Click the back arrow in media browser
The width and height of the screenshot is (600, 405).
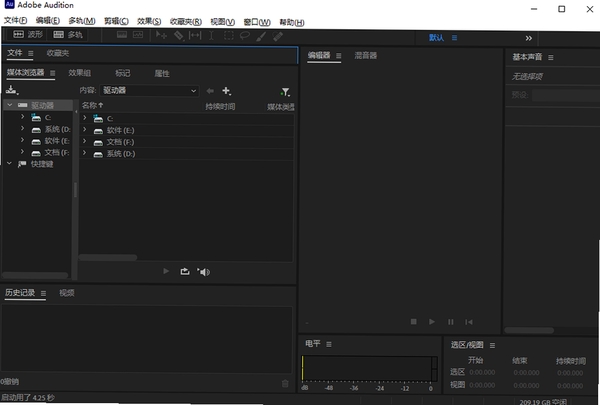tap(210, 91)
